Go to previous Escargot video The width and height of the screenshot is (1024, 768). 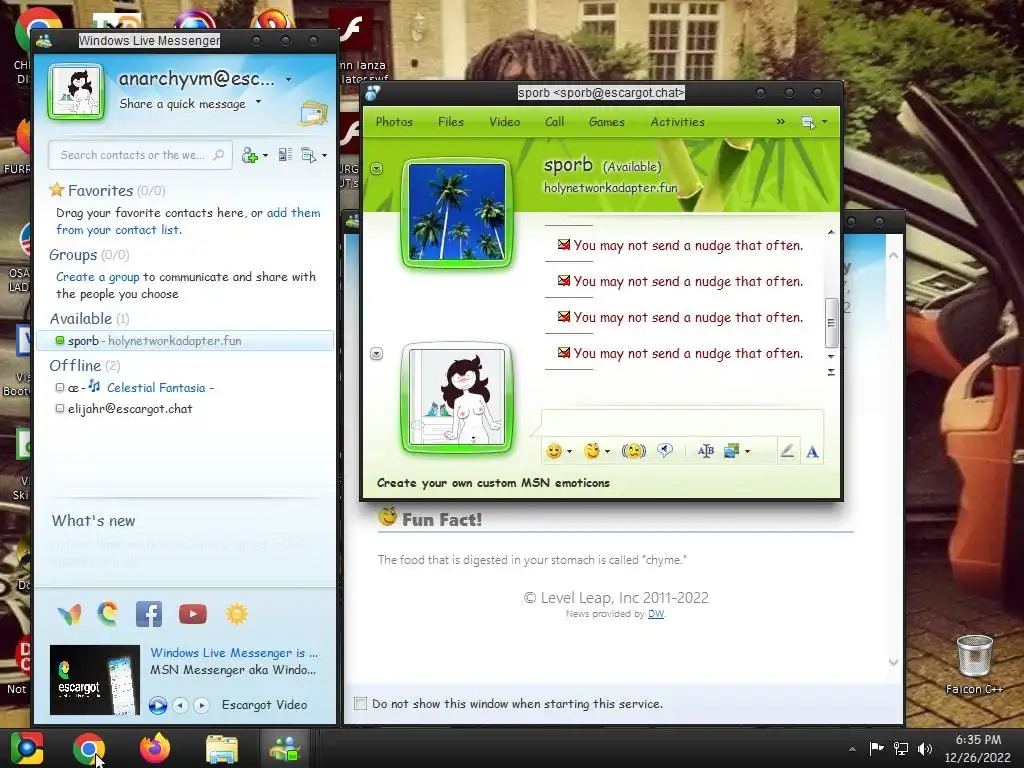point(181,705)
